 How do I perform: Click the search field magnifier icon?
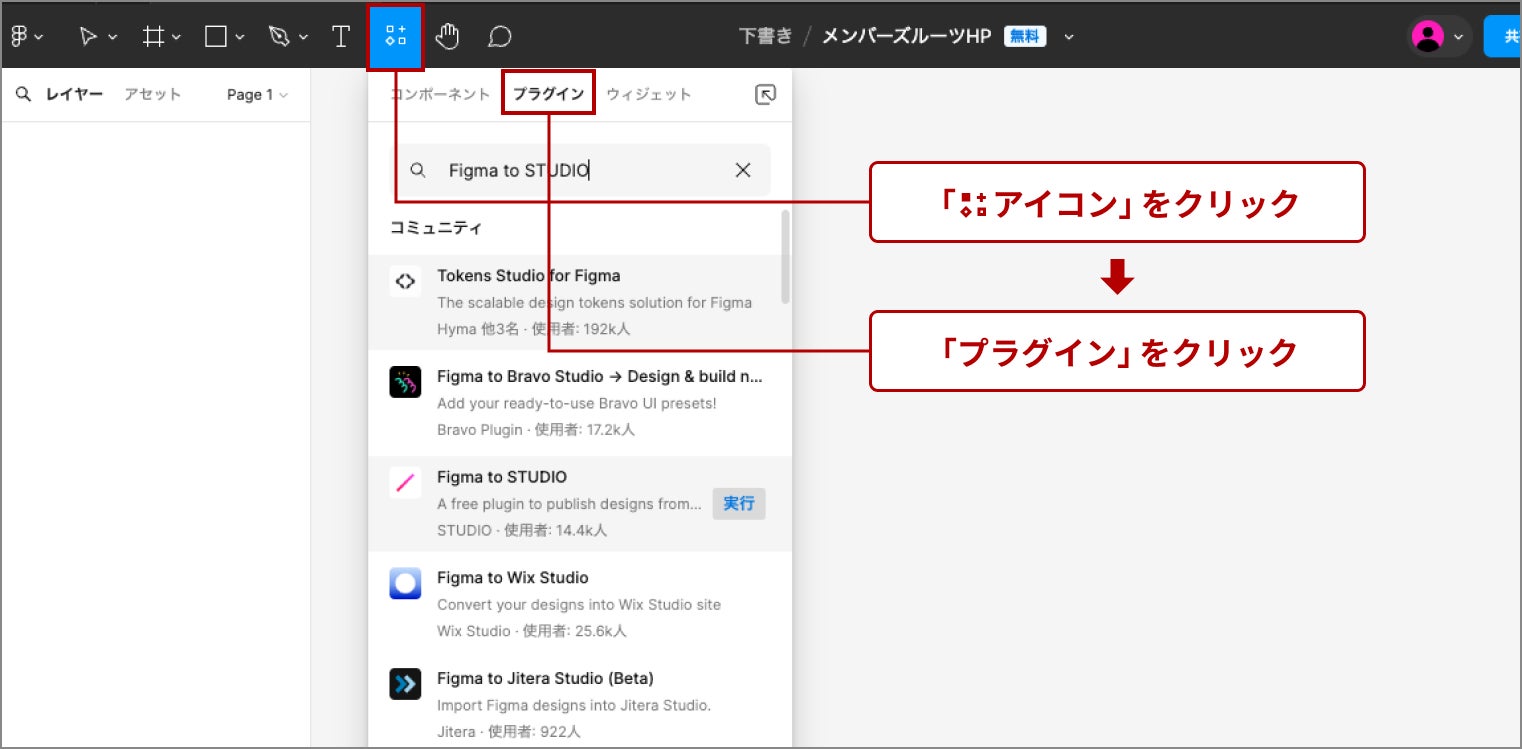pyautogui.click(x=419, y=171)
